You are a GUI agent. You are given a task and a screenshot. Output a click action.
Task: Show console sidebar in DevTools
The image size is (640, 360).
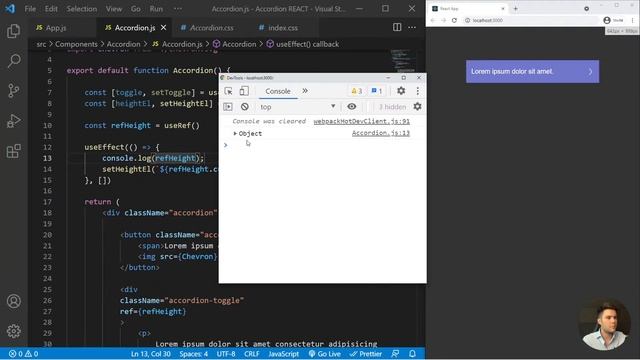(x=228, y=107)
